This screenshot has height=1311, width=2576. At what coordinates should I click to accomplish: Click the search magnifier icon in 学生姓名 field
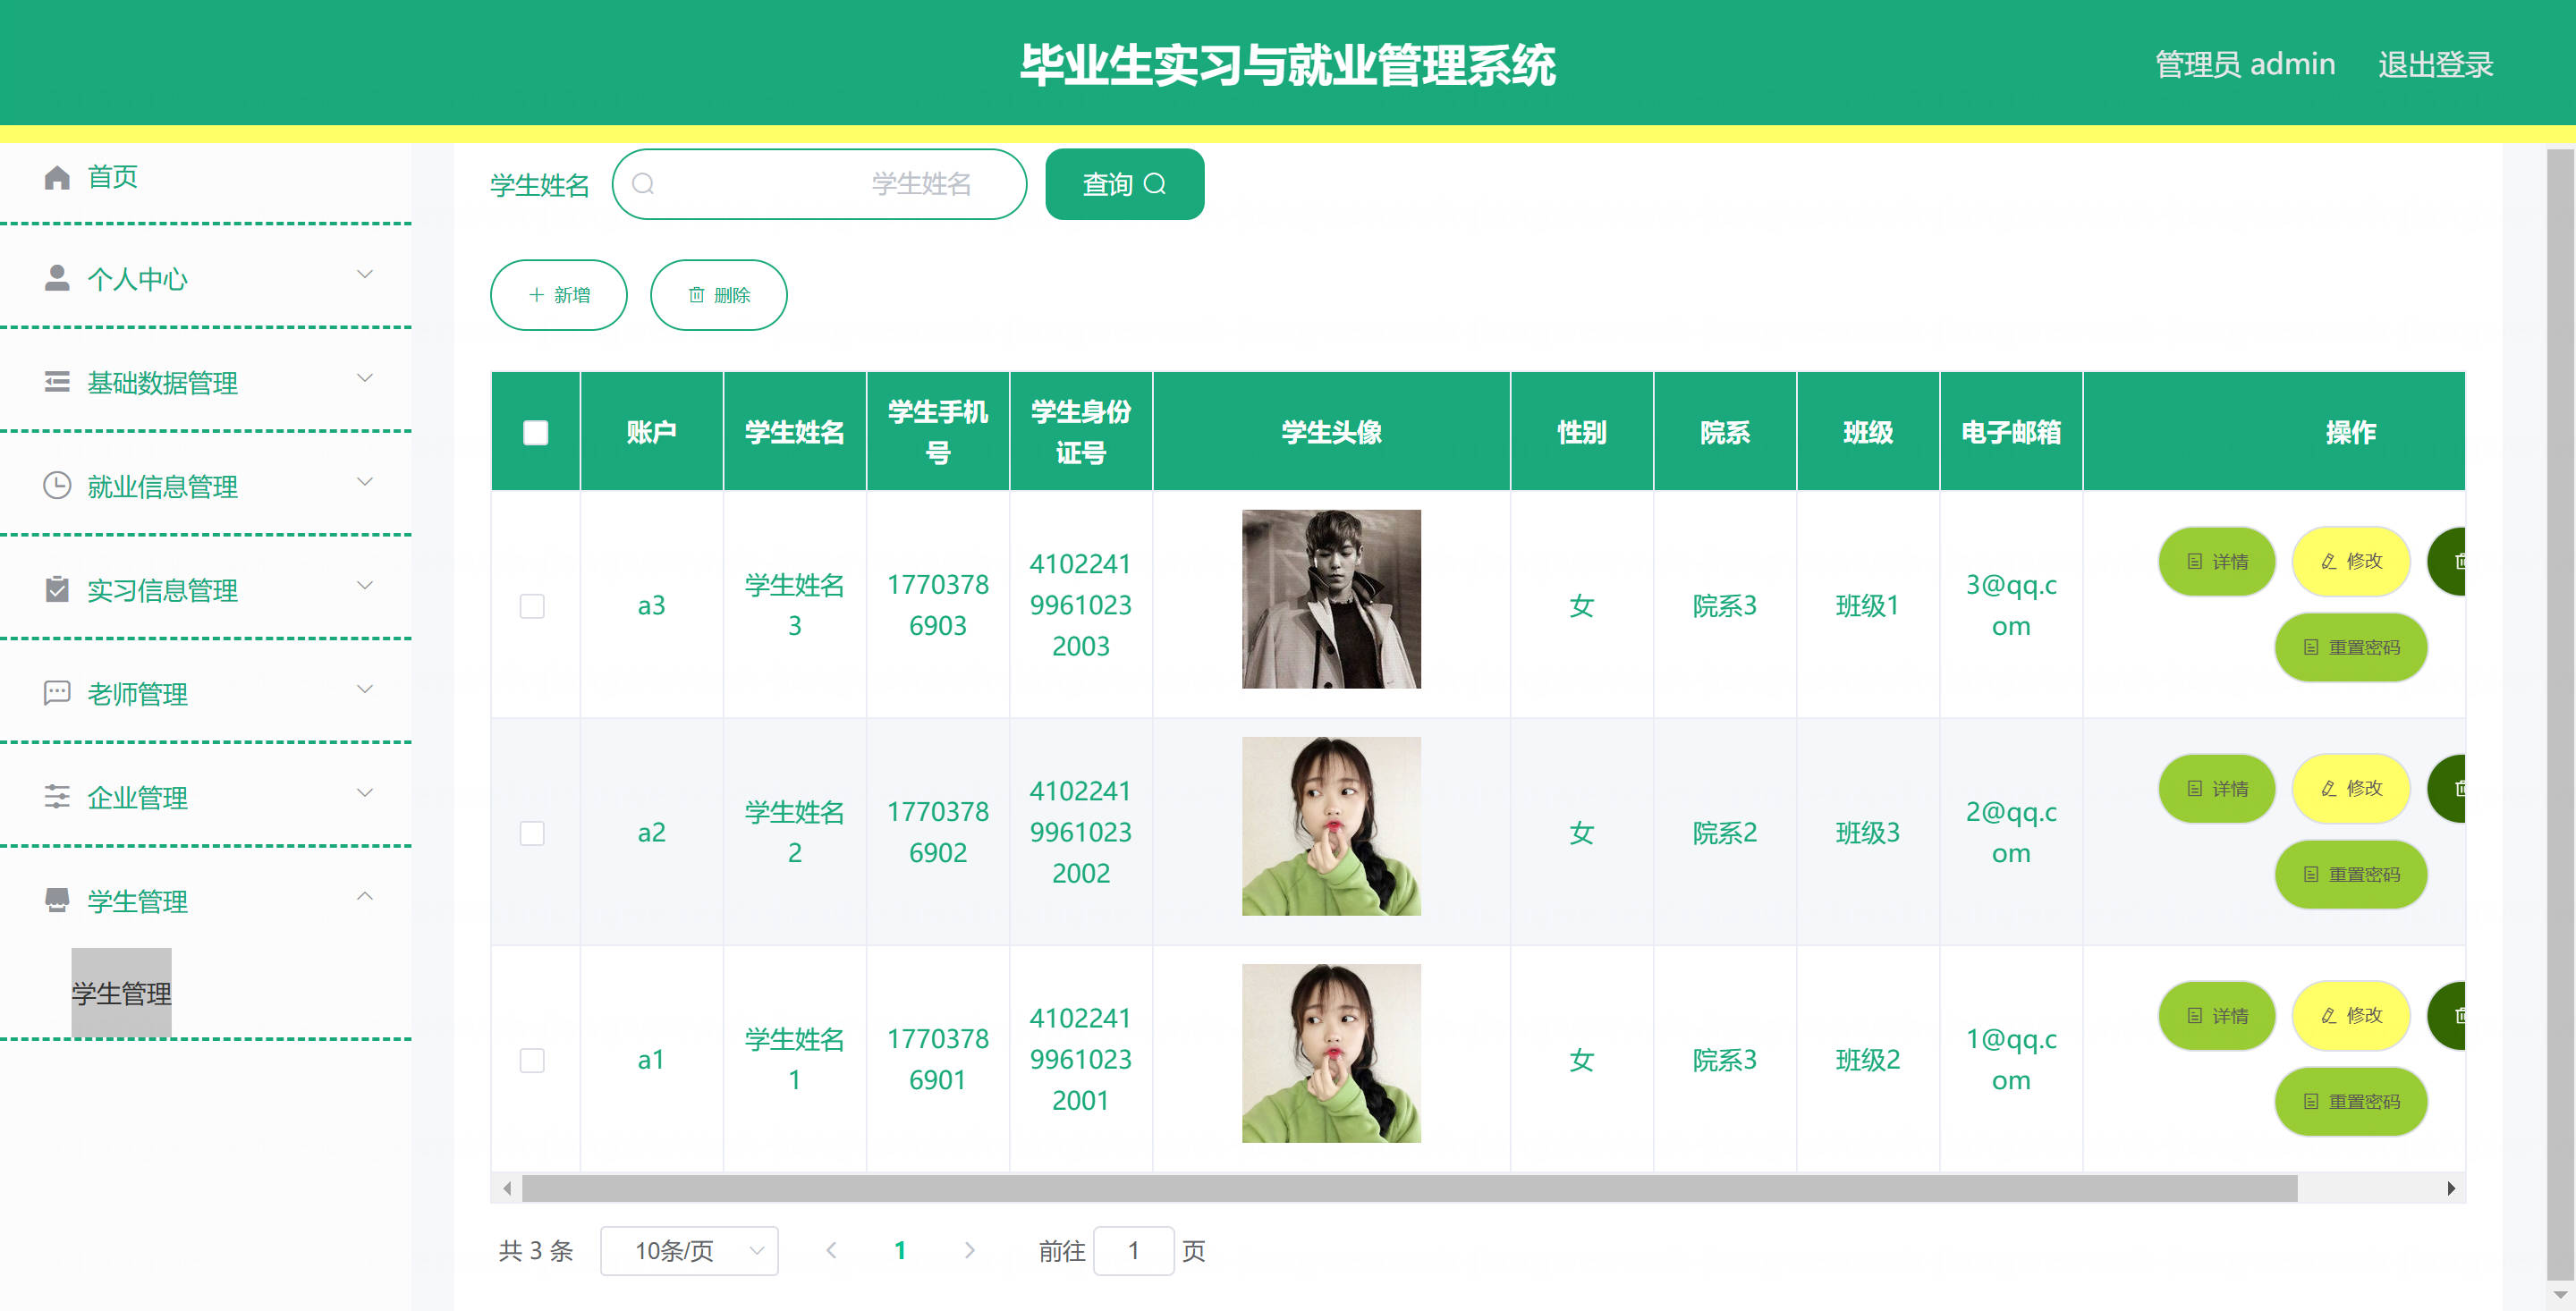pos(643,184)
